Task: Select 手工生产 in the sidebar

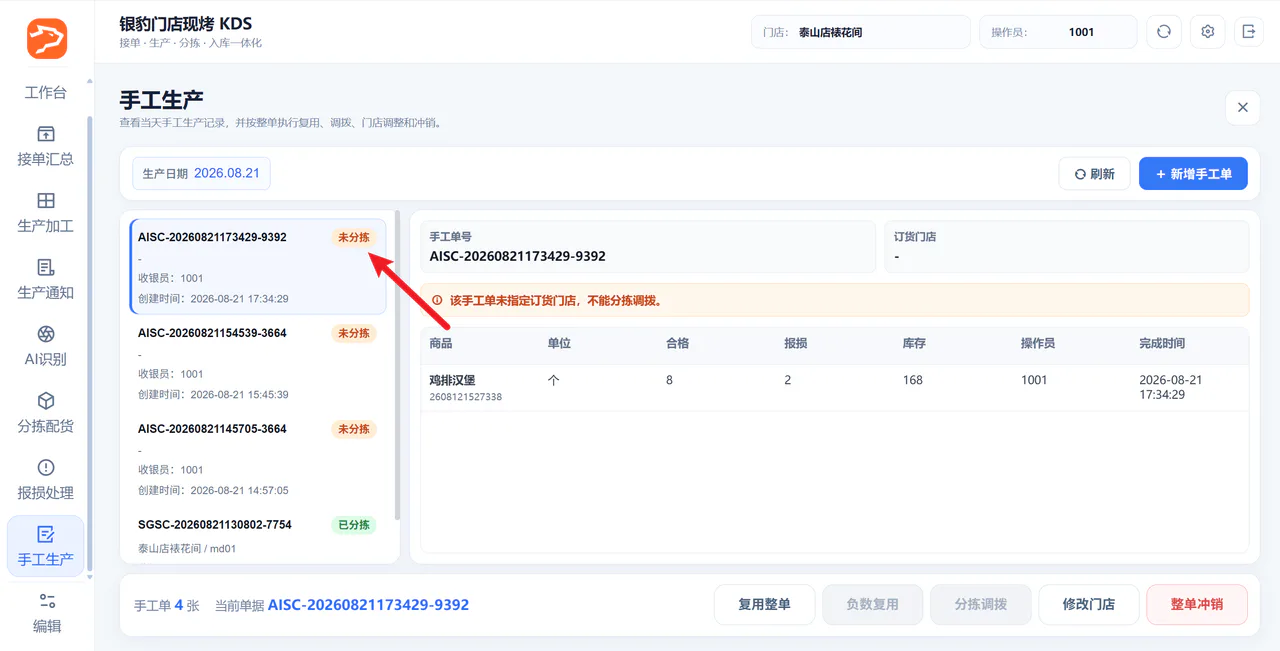Action: (x=46, y=546)
